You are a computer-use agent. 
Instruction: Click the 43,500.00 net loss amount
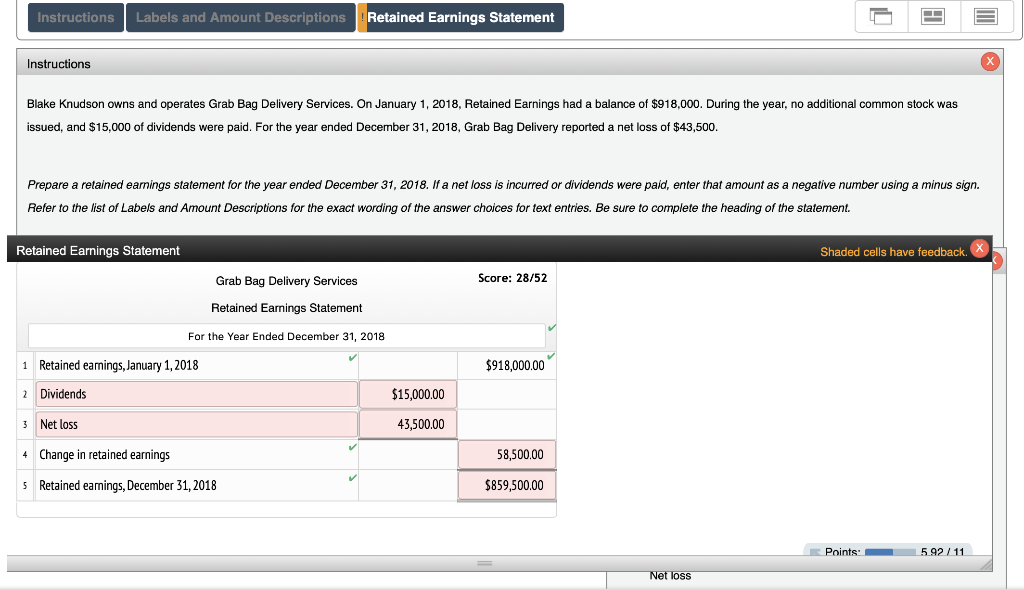pos(407,423)
